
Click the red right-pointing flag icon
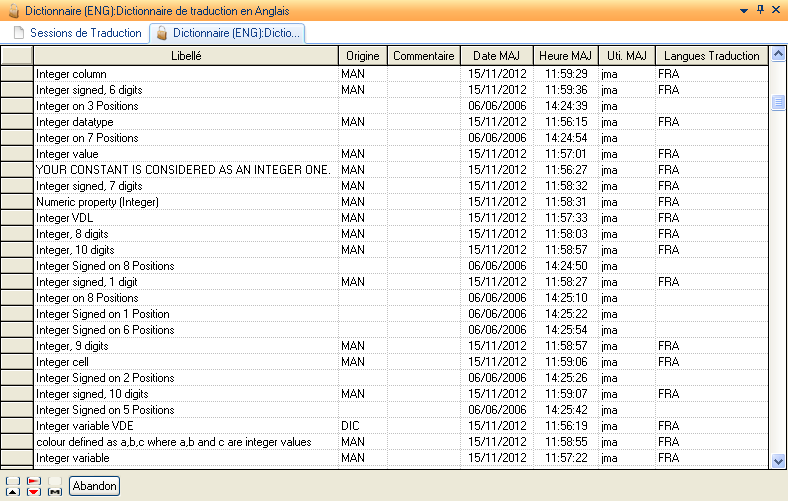pyautogui.click(x=34, y=480)
